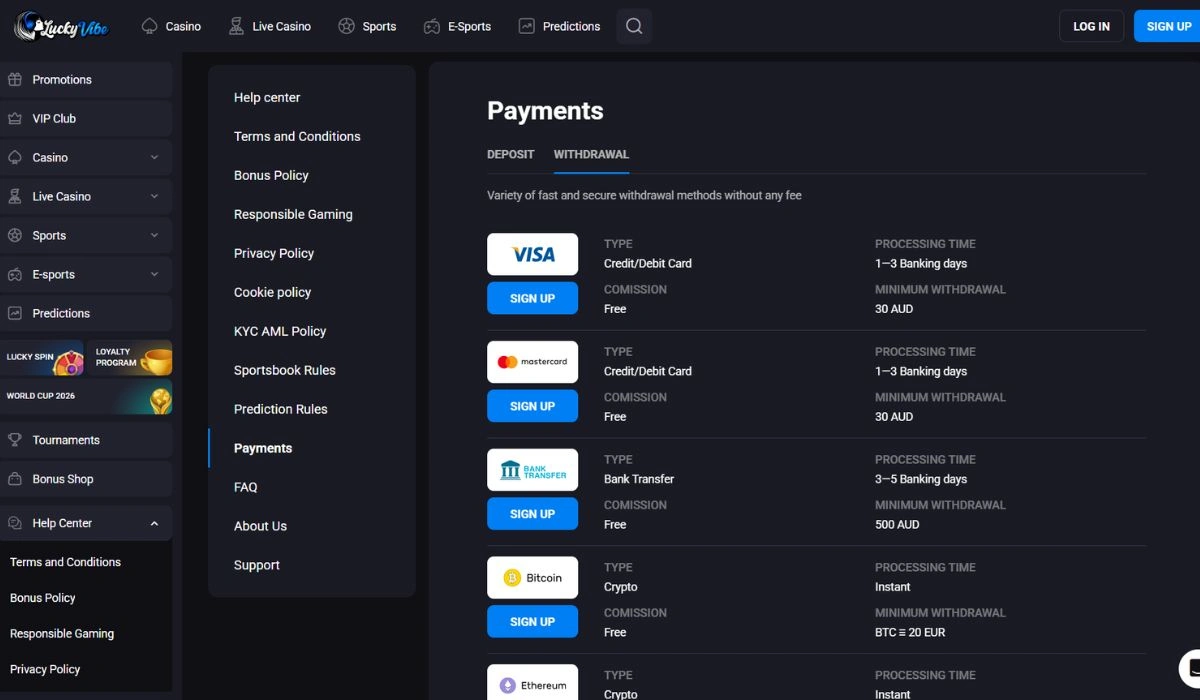Click the sidebar Casino spade icon
Viewport: 1200px width, 700px height.
[15, 157]
